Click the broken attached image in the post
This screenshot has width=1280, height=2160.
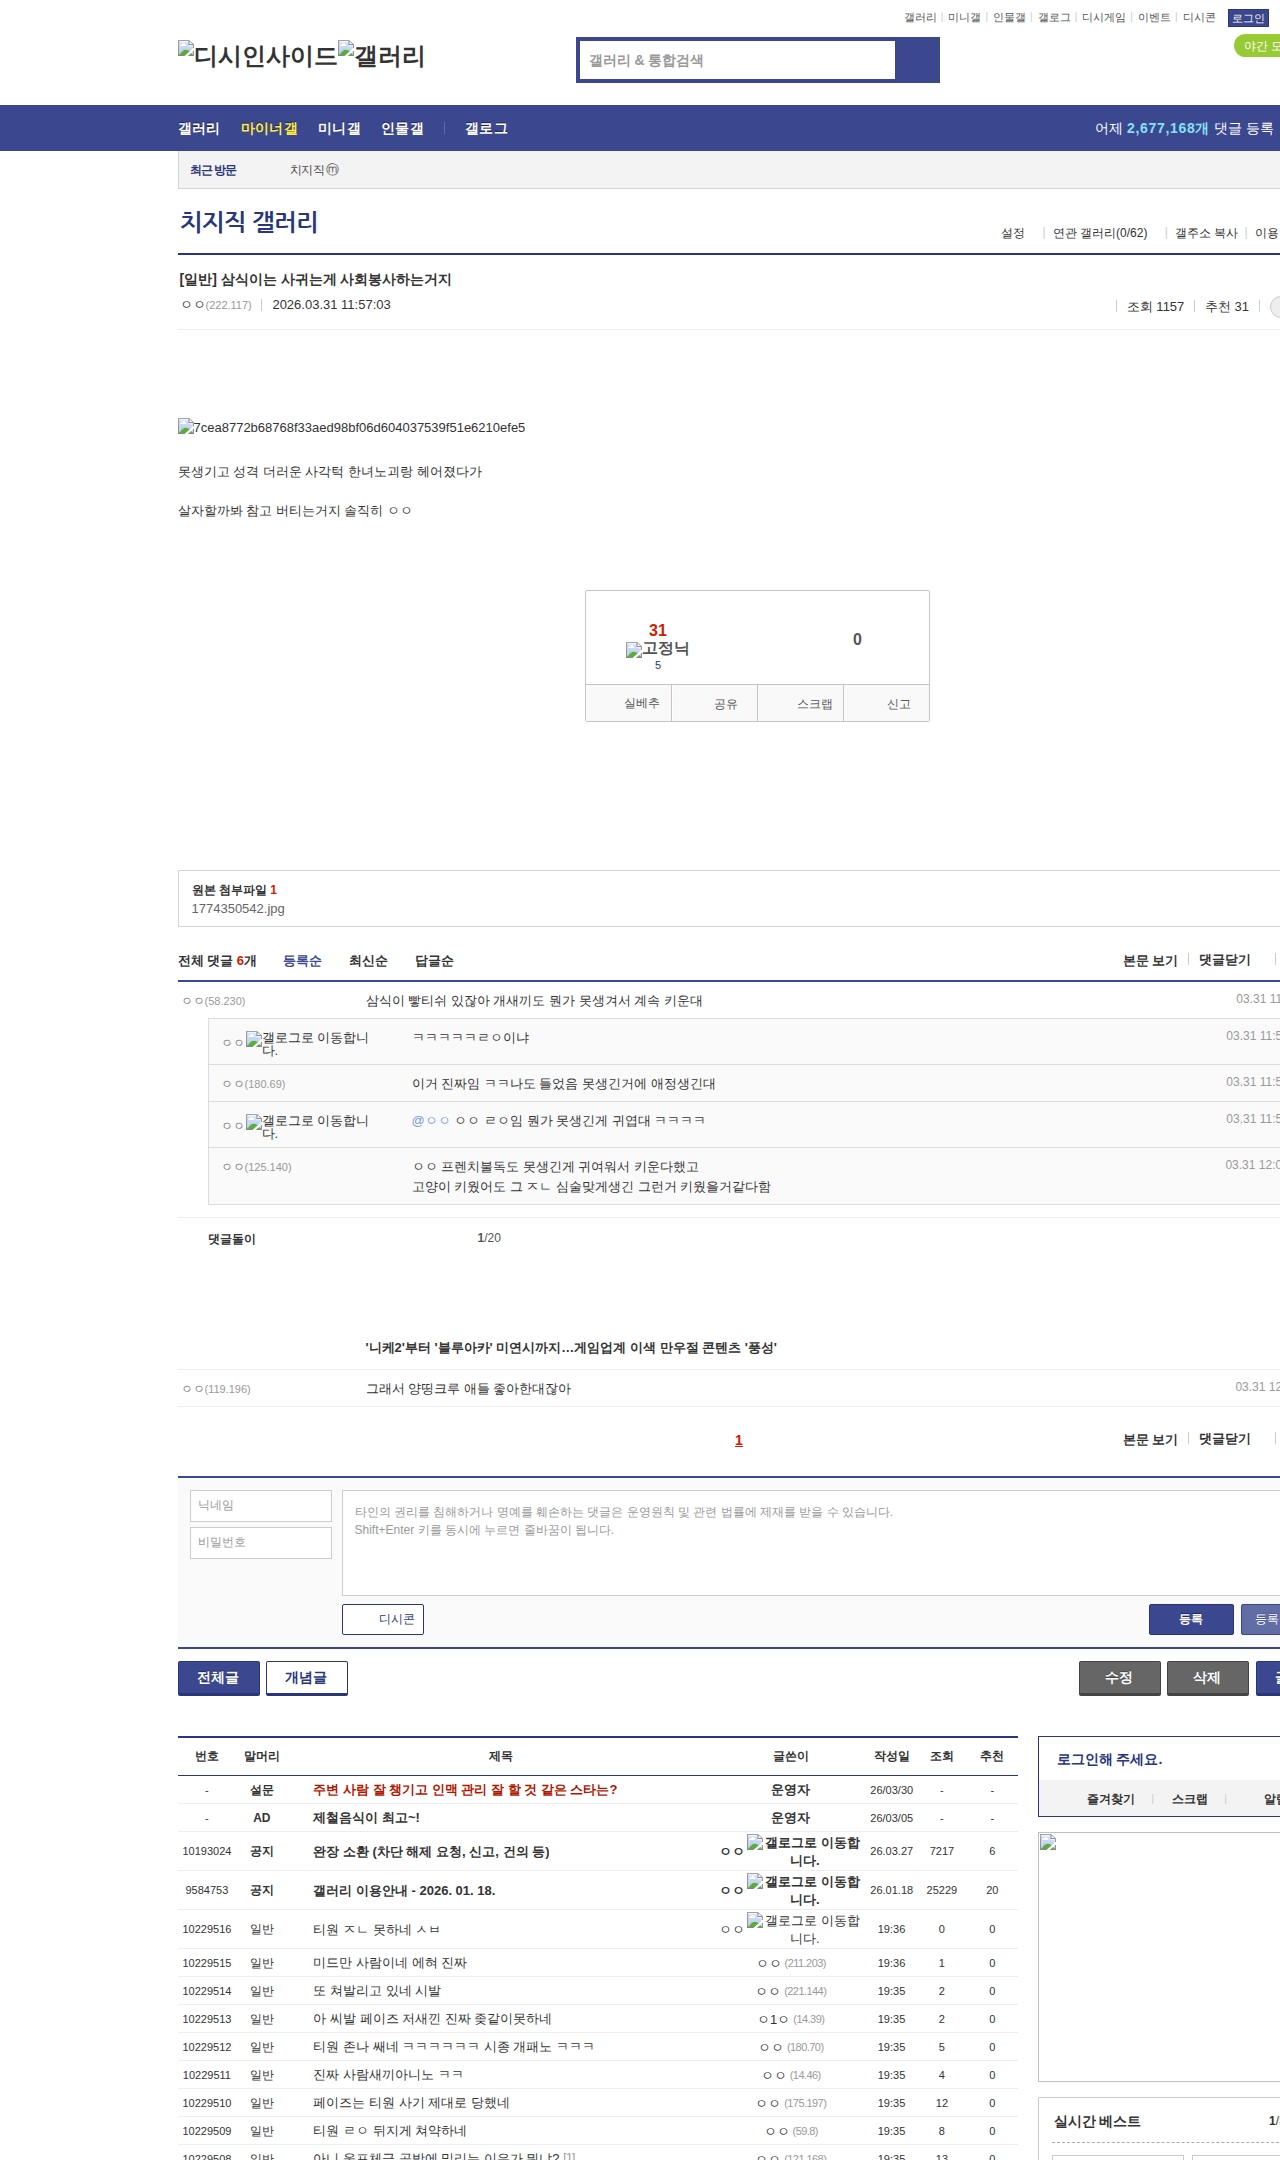(x=351, y=428)
